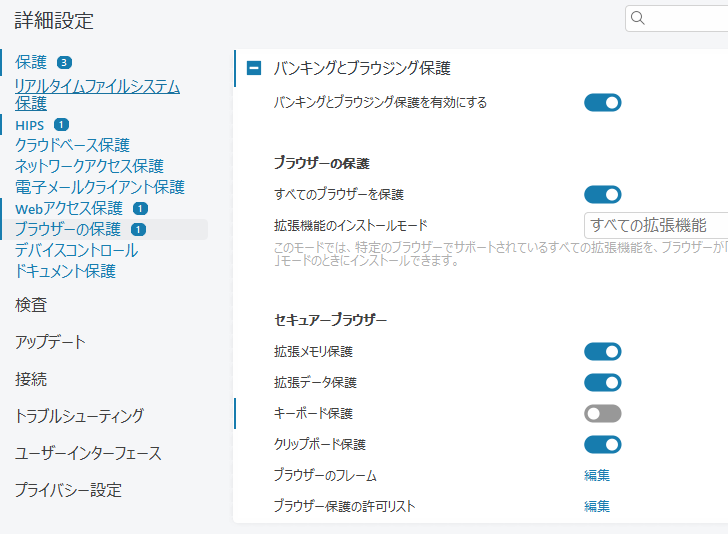
Task: Select ネットワークアクセス保護 in the sidebar
Action: point(89,166)
